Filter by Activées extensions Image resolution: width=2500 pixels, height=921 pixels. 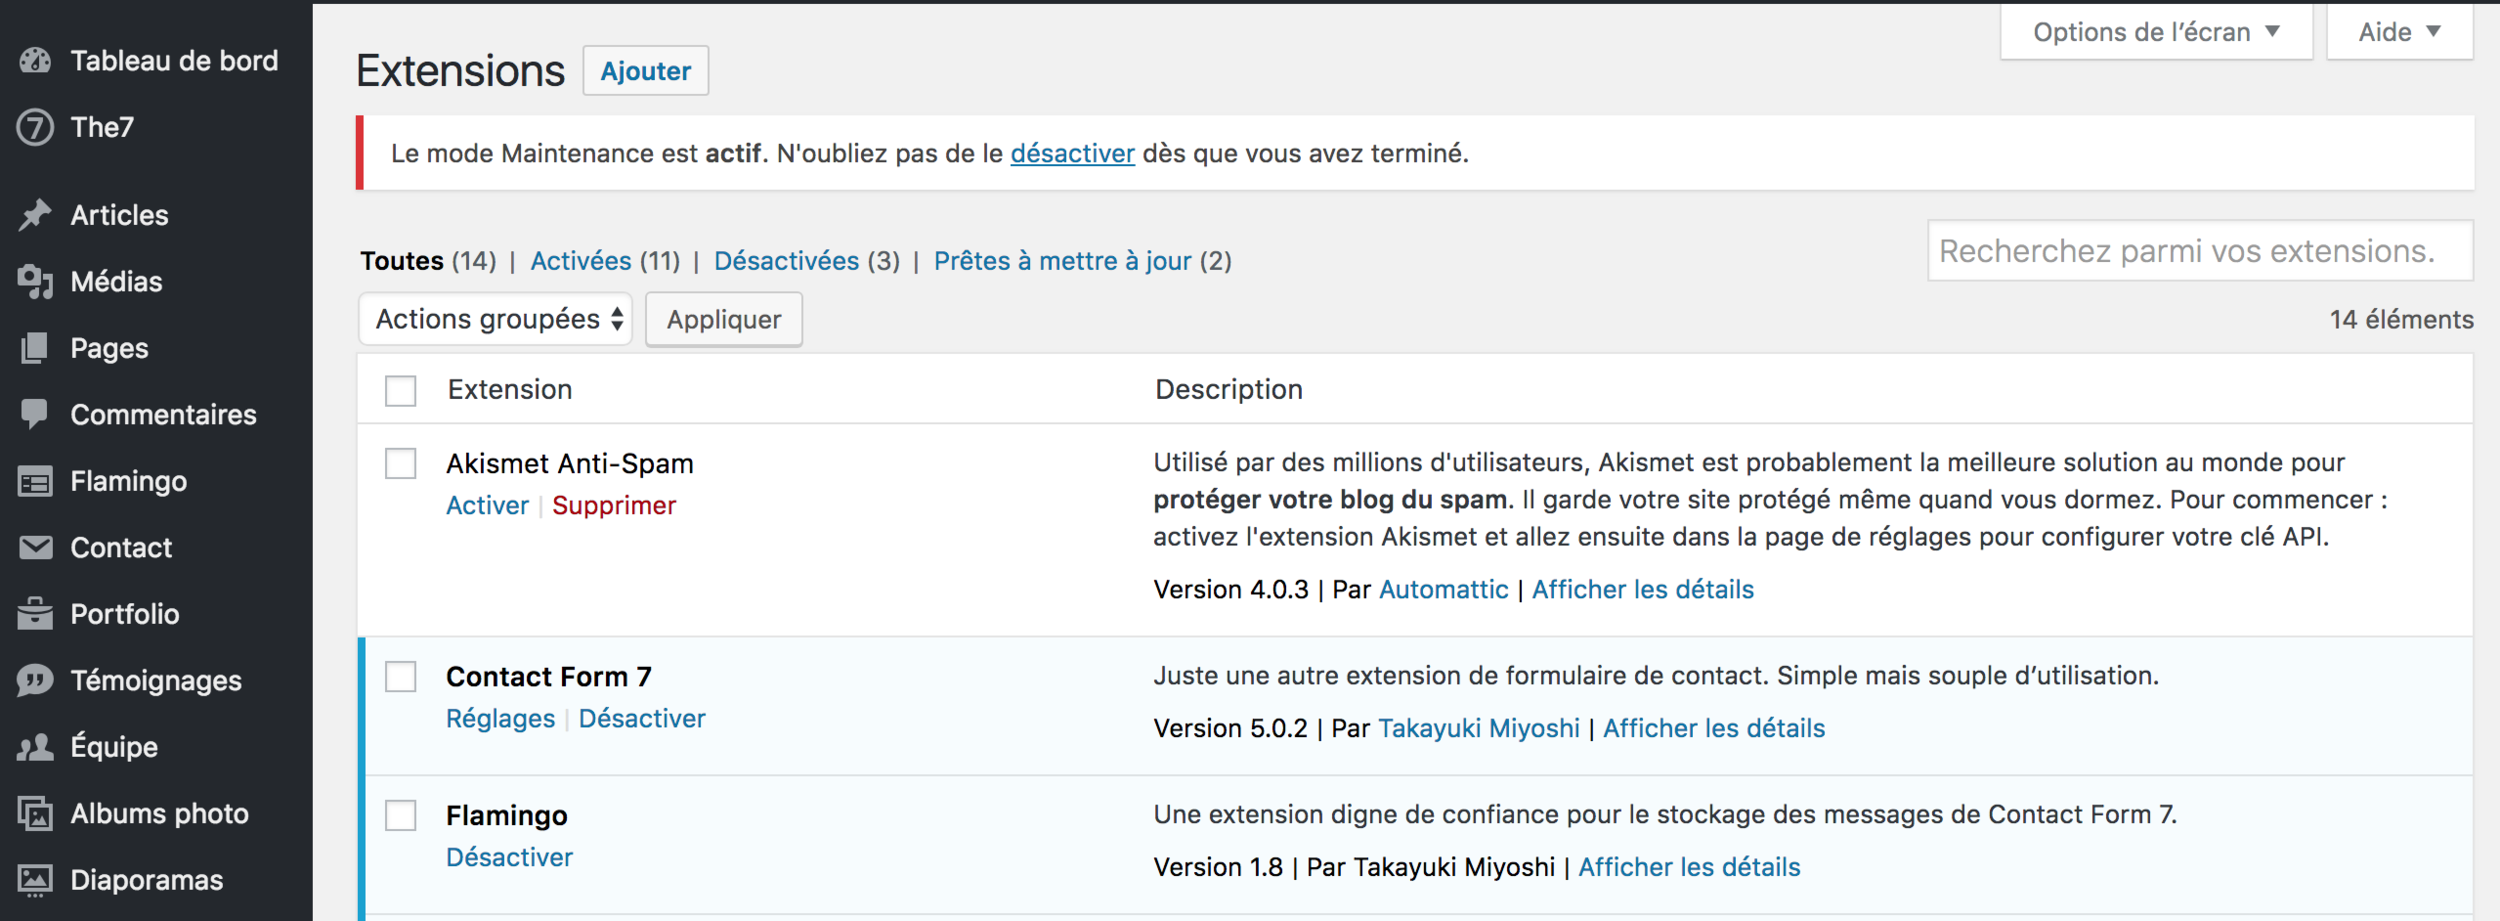581,261
